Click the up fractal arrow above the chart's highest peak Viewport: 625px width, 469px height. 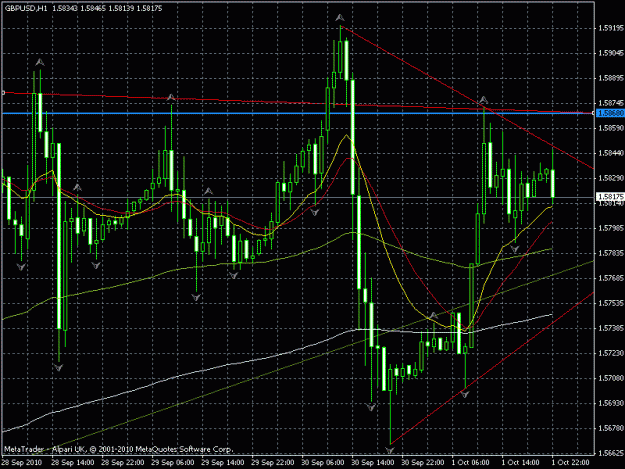pyautogui.click(x=340, y=18)
